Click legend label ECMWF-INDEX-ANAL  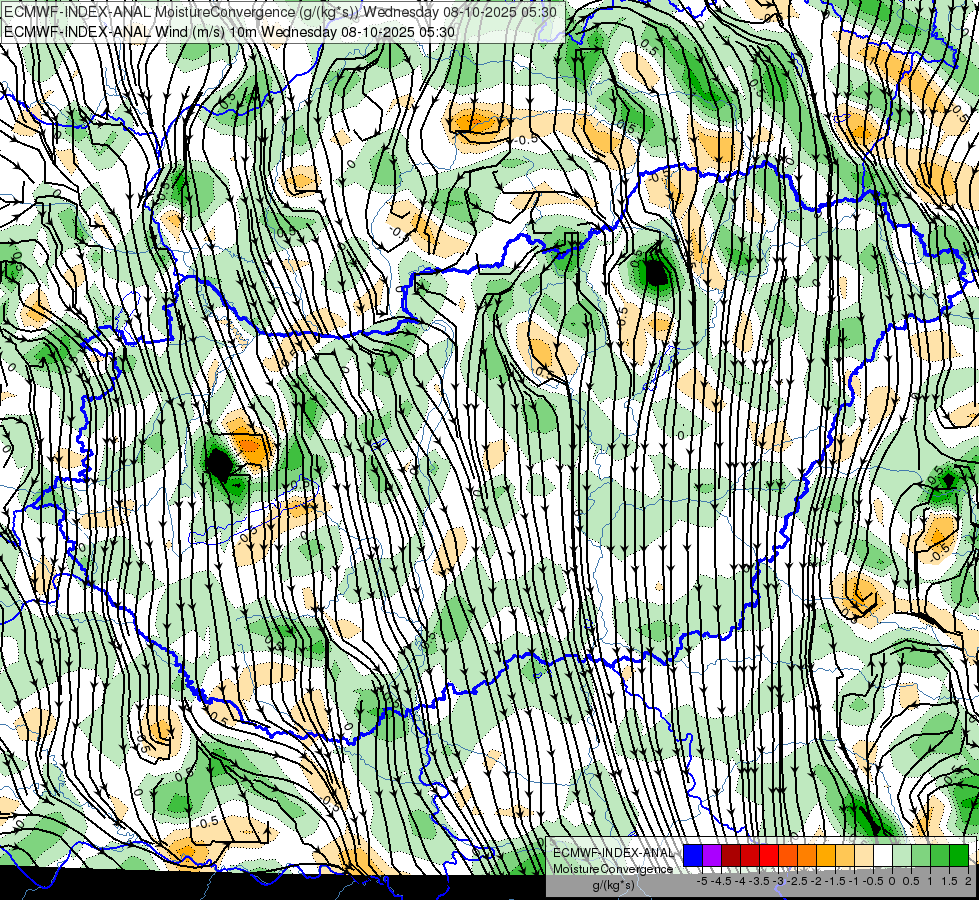pos(613,853)
